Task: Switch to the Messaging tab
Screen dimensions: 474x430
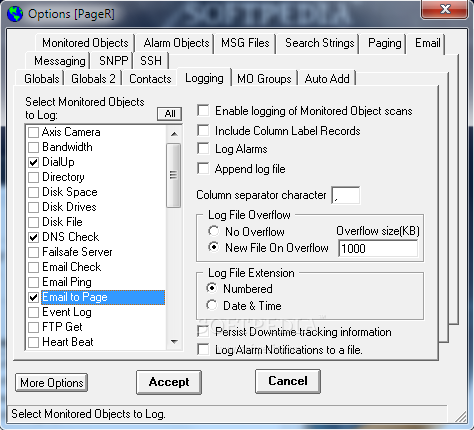Action: point(59,61)
